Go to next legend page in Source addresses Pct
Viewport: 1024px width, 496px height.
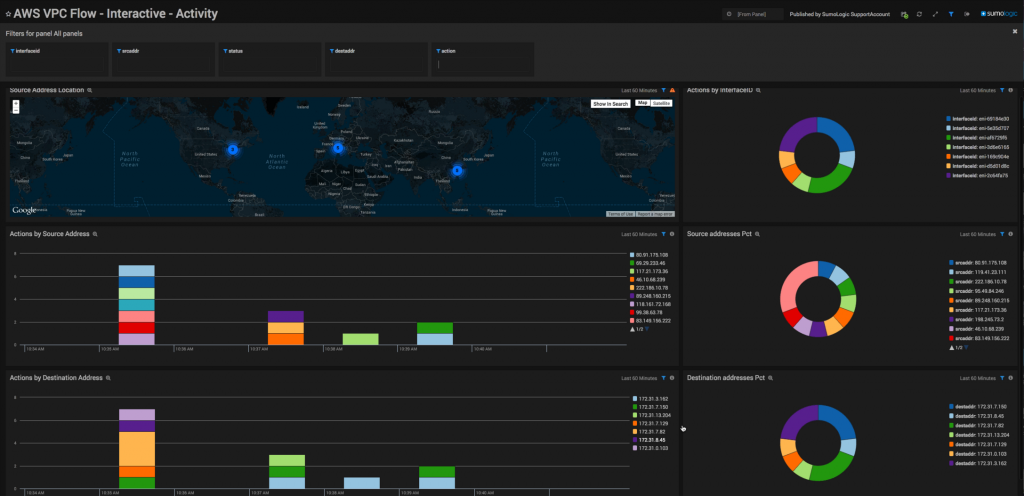[x=967, y=348]
